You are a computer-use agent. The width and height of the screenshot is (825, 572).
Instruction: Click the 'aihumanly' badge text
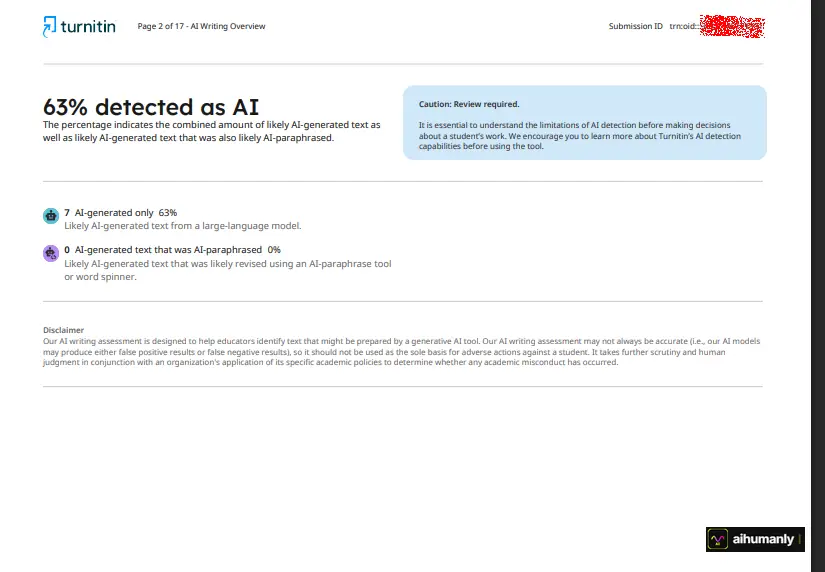click(x=763, y=539)
